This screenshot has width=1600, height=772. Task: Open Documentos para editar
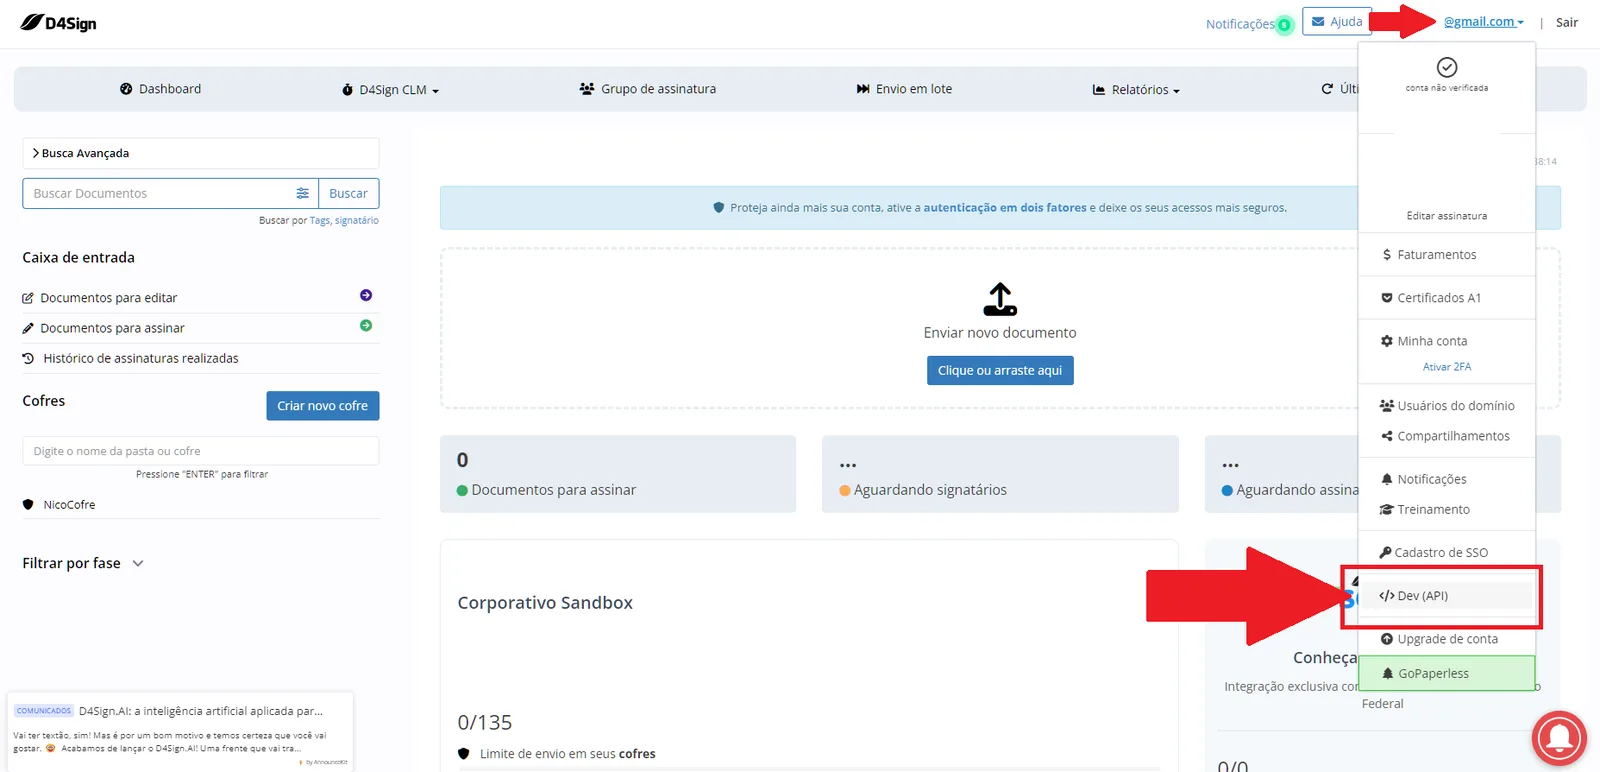click(108, 298)
